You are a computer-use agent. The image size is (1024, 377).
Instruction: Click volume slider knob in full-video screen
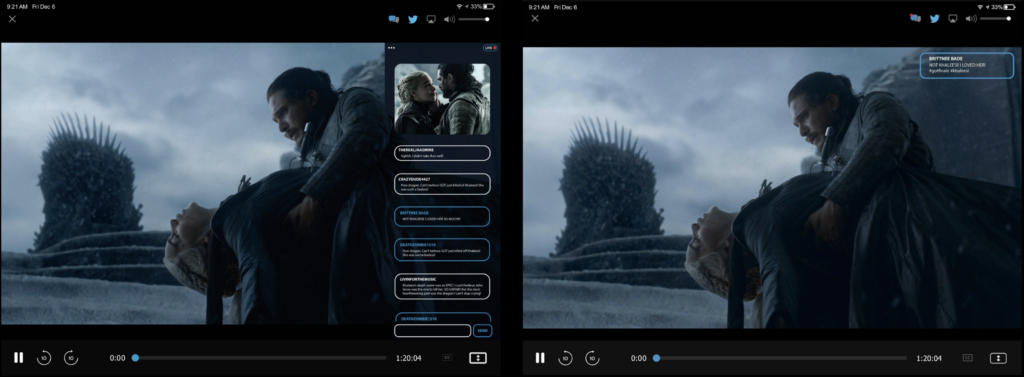(1009, 19)
